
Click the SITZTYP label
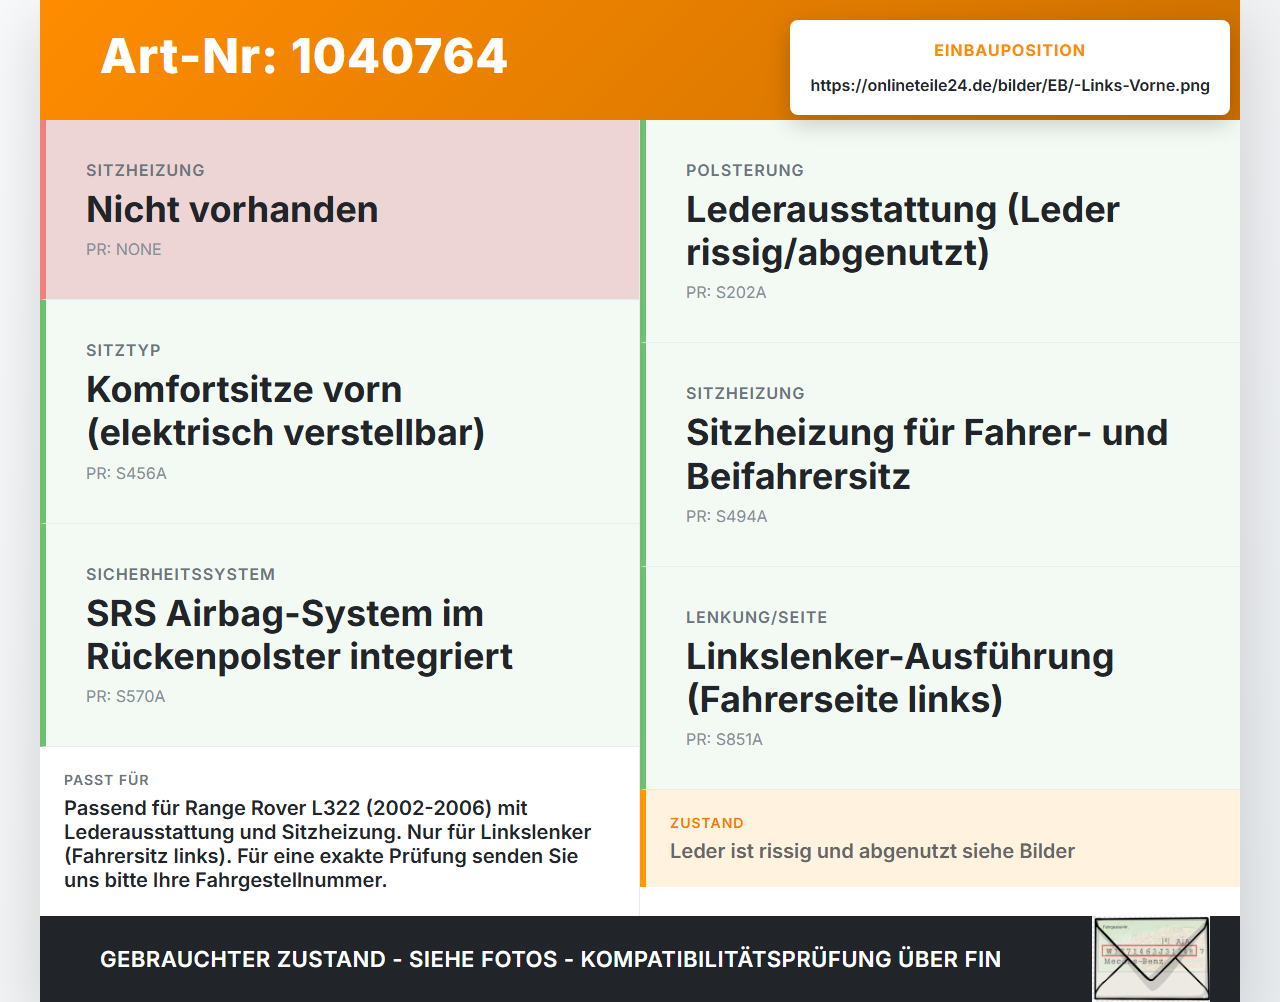(123, 350)
